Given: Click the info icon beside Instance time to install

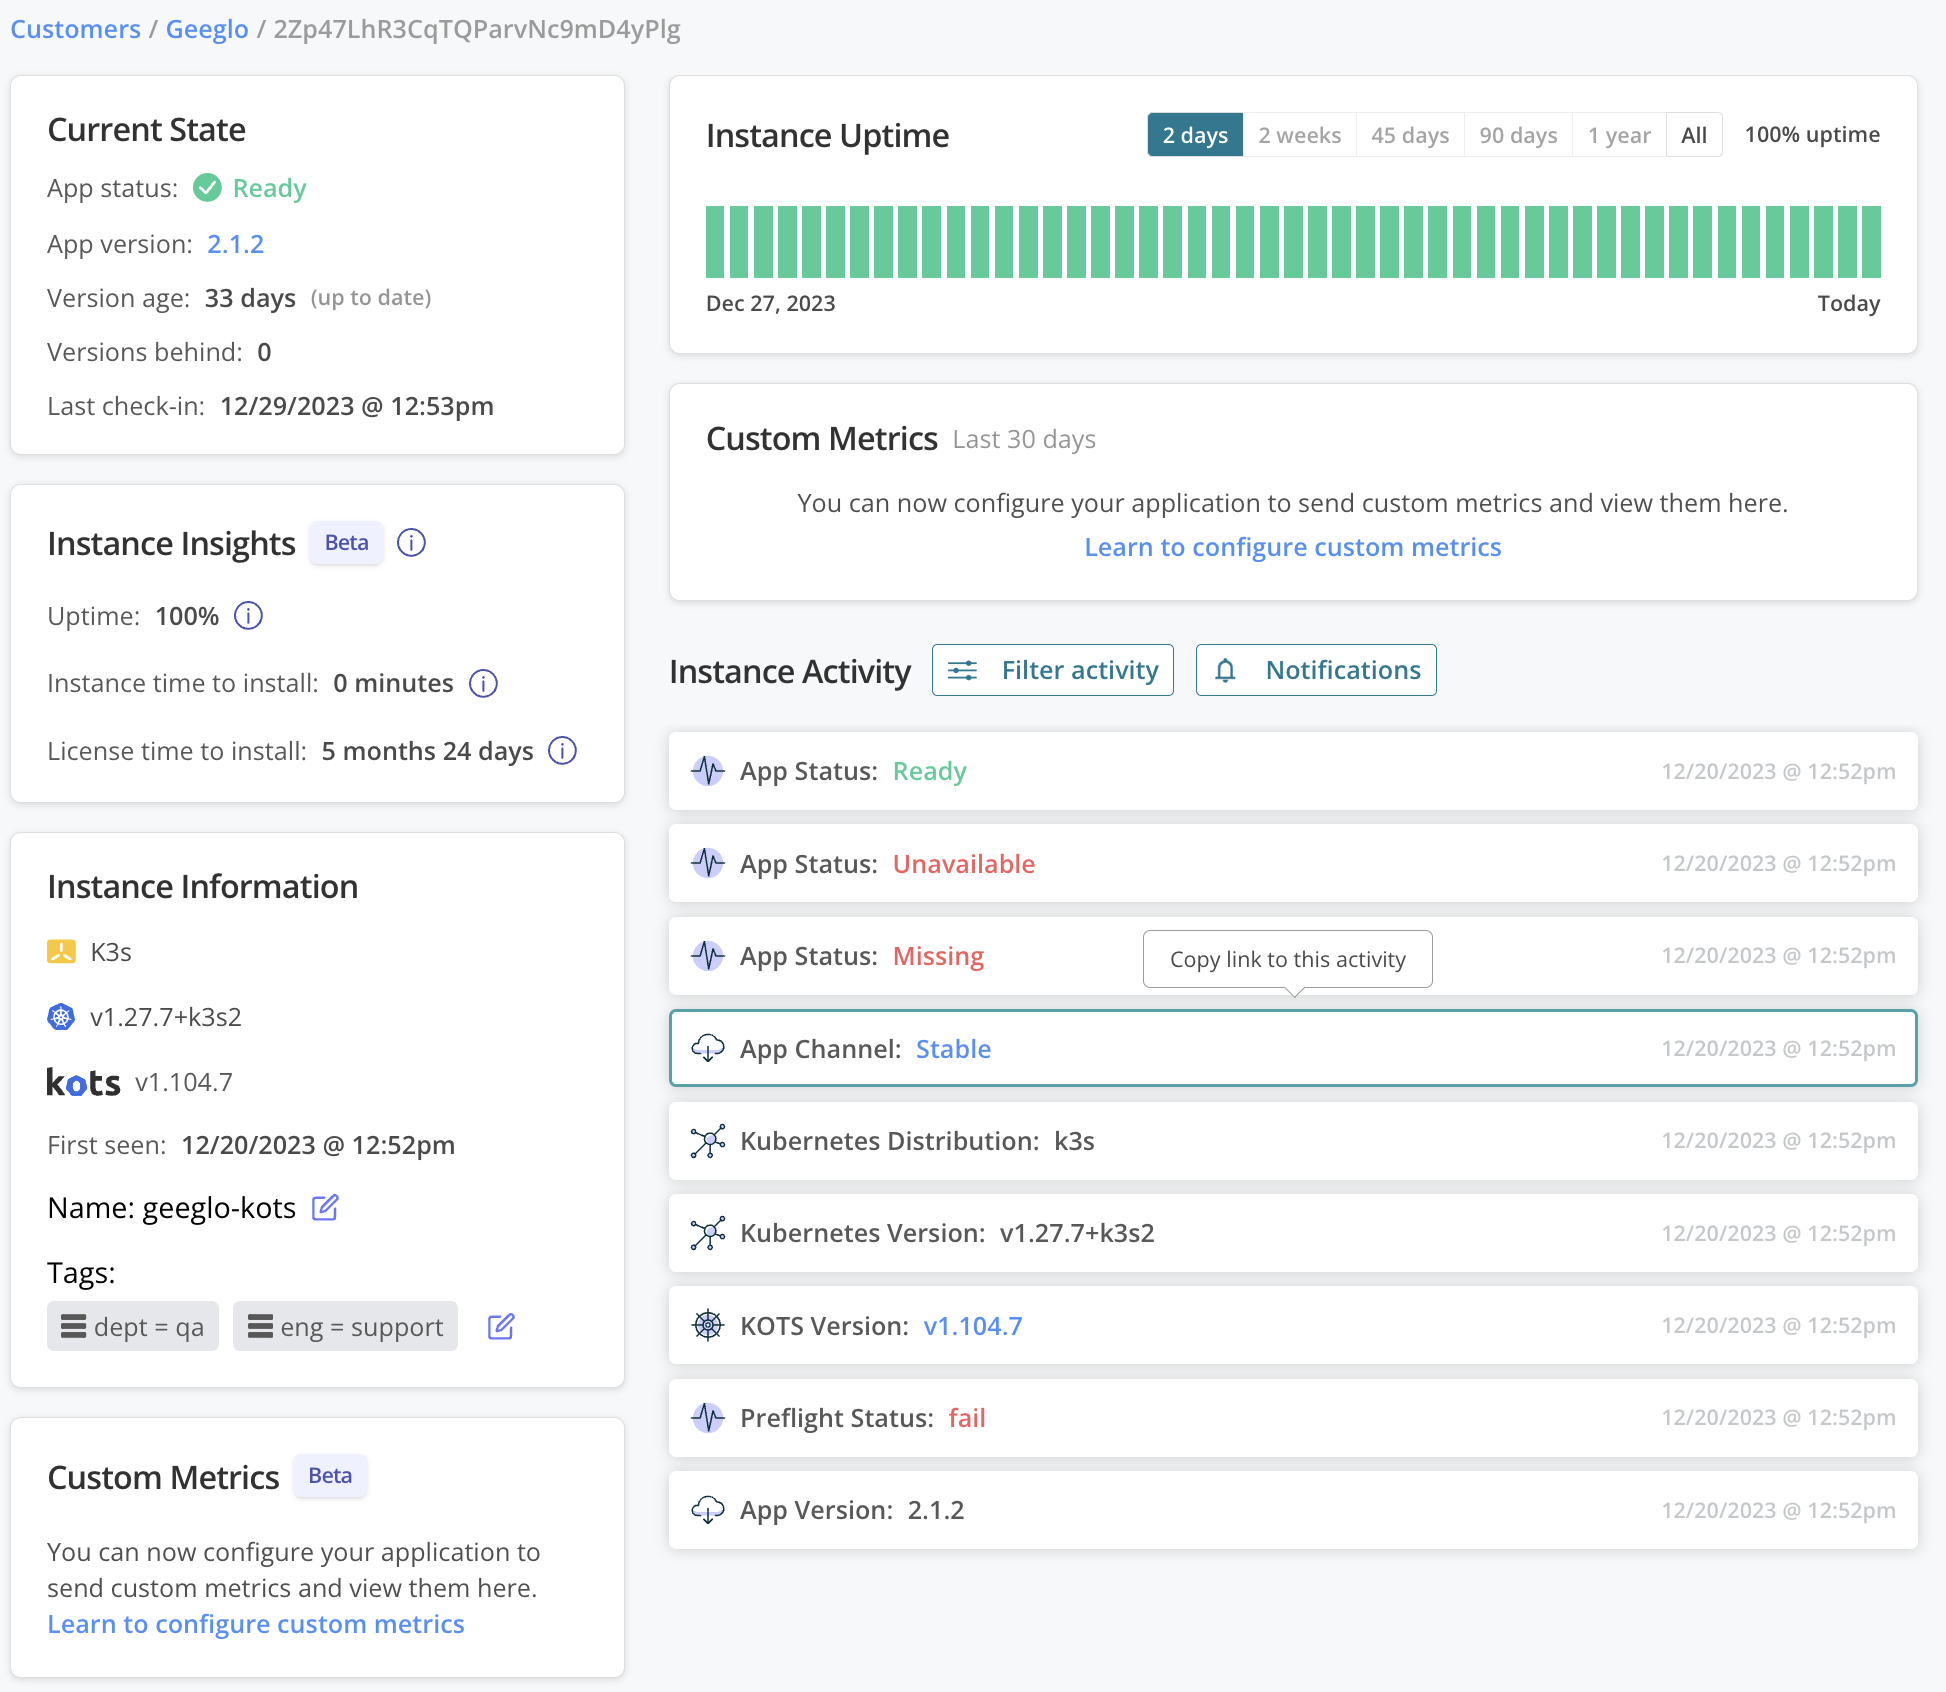Looking at the screenshot, I should 483,683.
